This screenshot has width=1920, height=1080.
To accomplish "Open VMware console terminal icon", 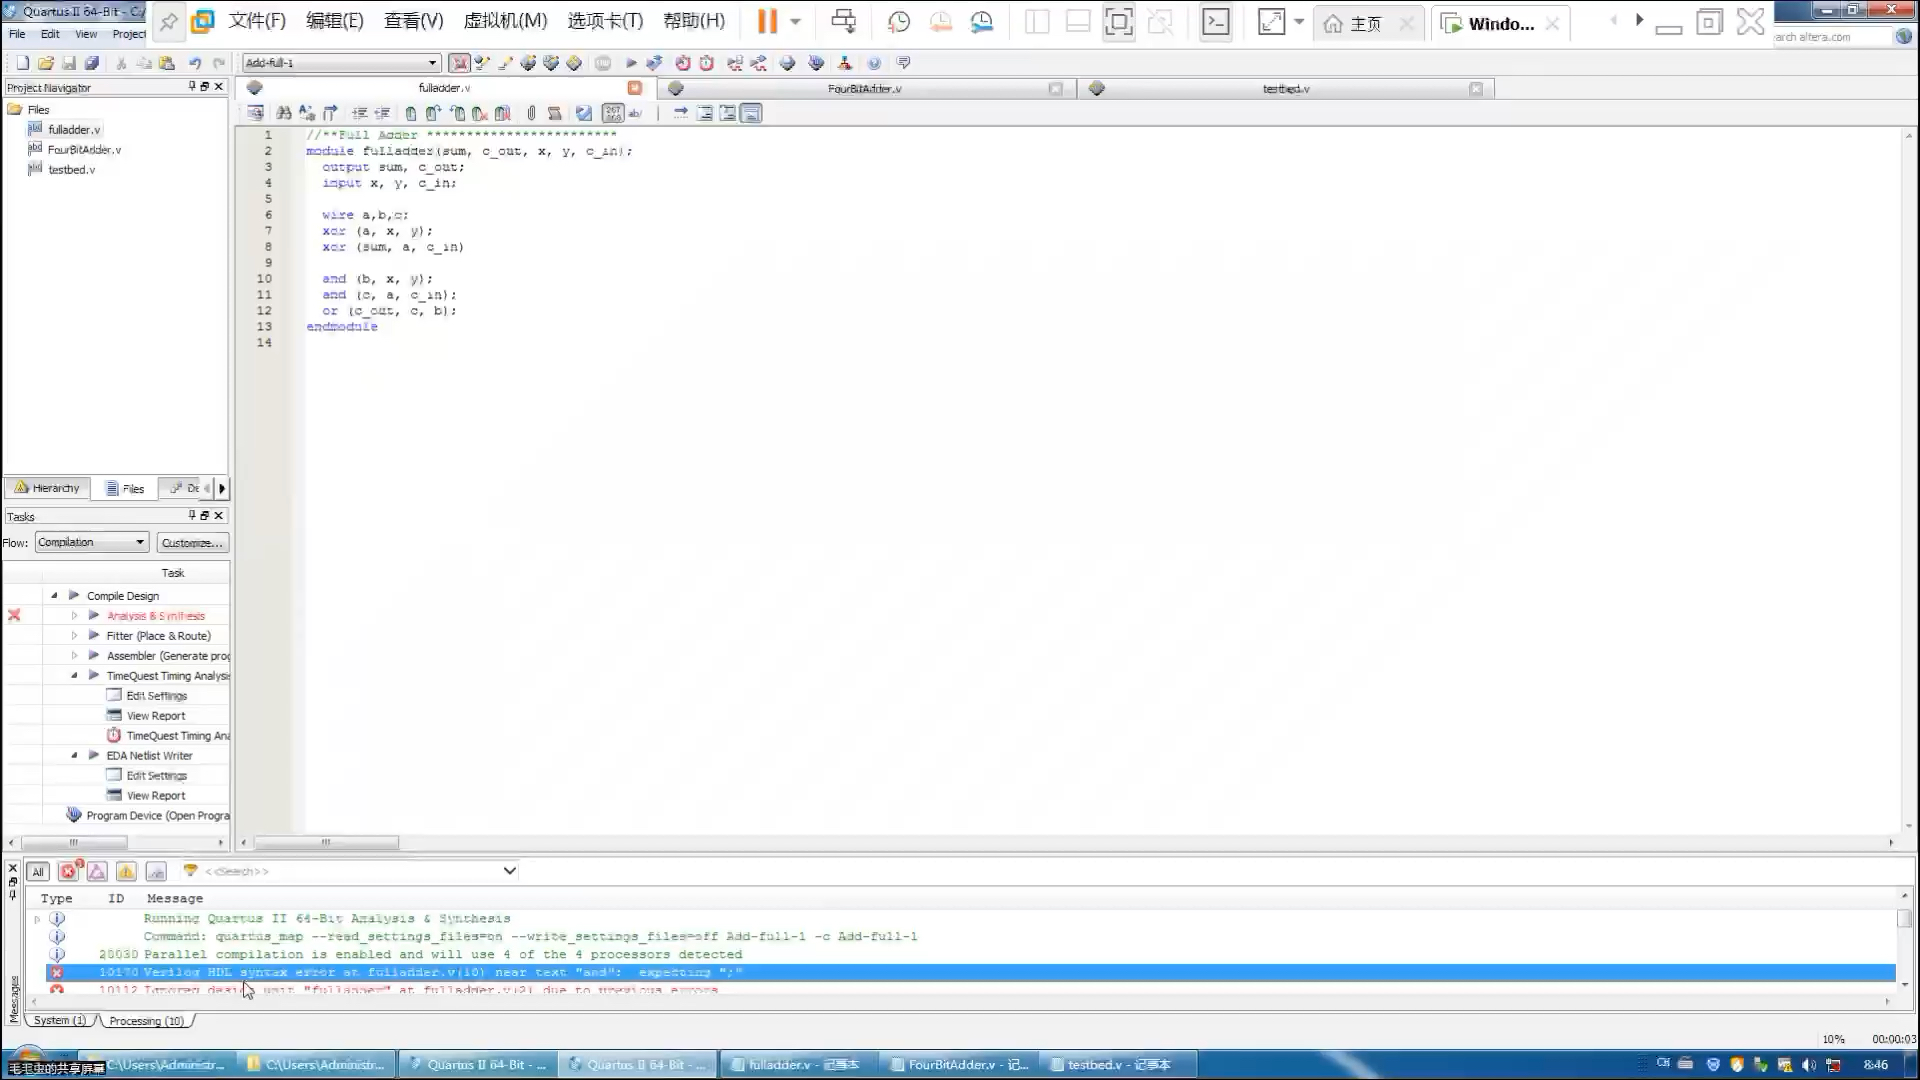I will [1215, 22].
